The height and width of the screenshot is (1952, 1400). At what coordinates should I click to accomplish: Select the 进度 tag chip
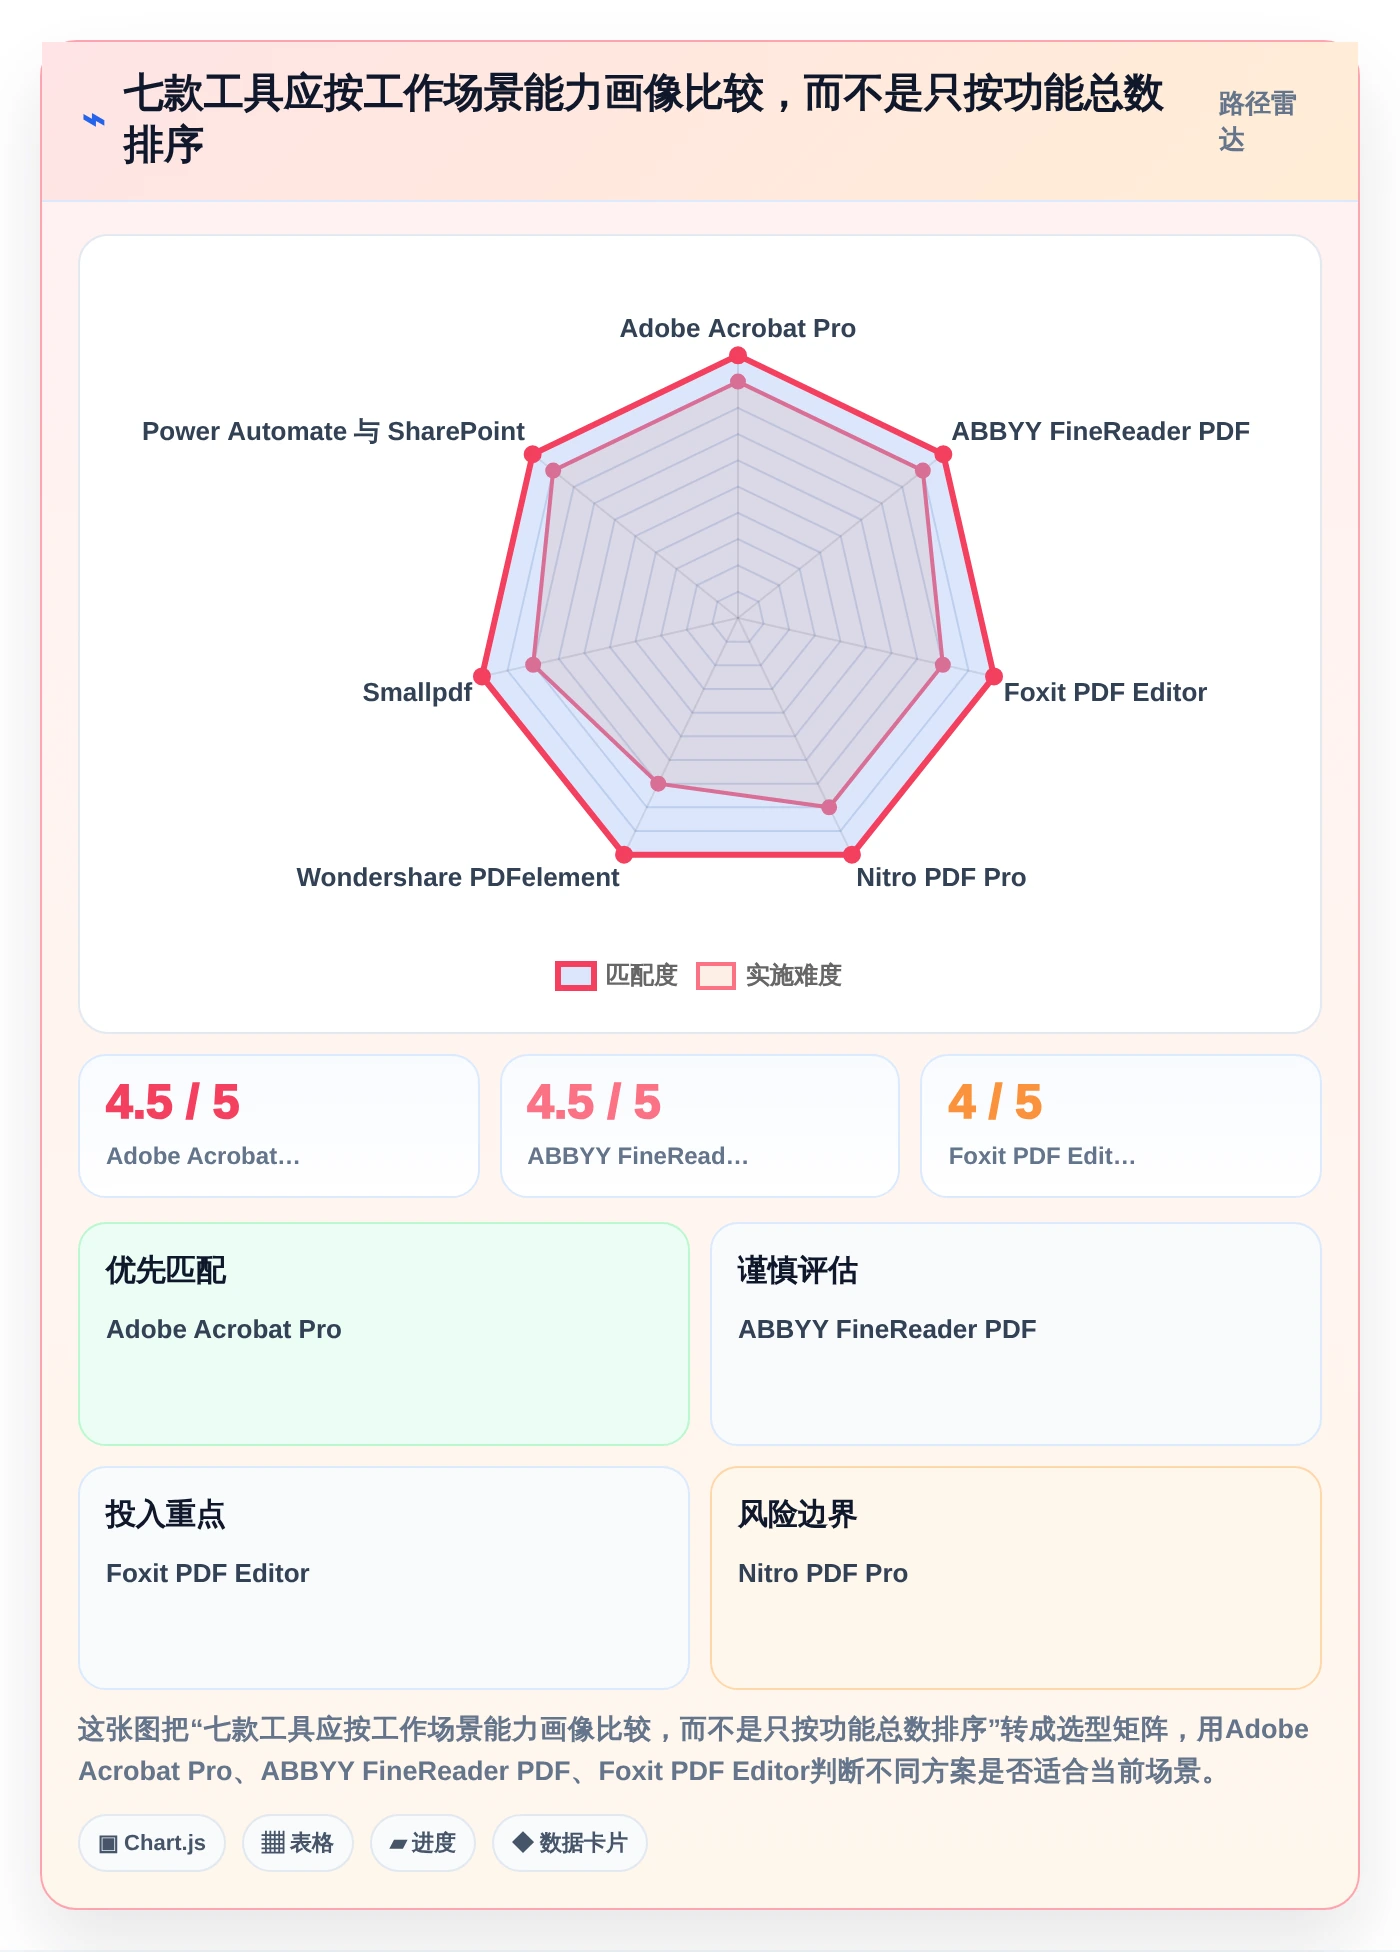[423, 1842]
